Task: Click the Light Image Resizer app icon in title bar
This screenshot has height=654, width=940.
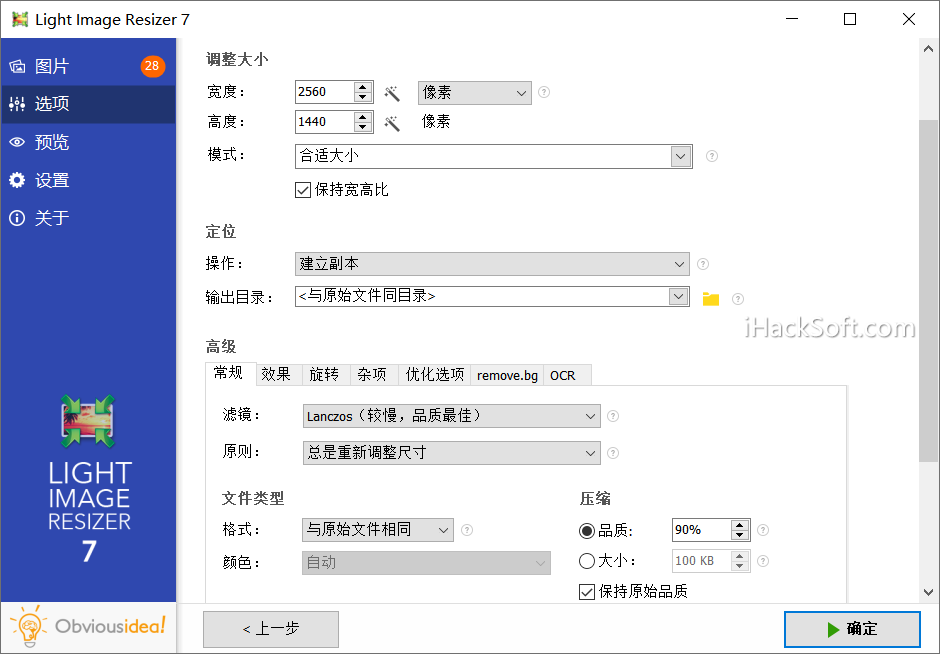Action: pos(20,19)
